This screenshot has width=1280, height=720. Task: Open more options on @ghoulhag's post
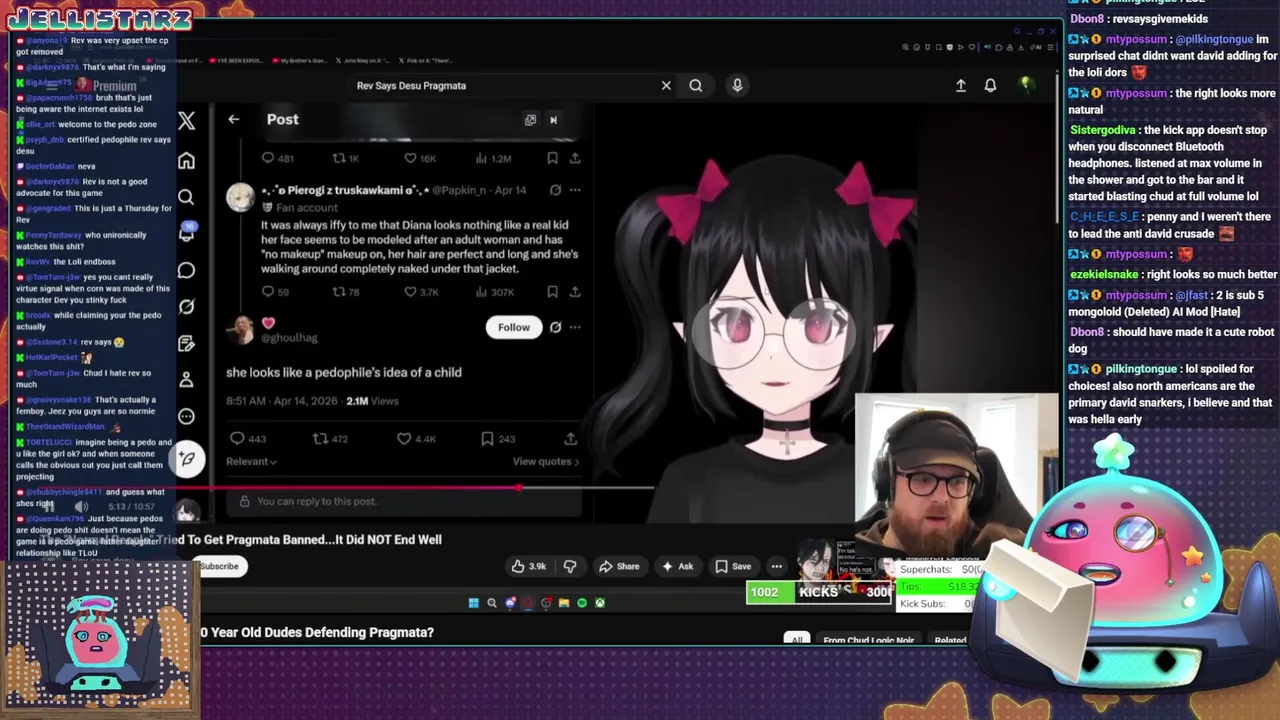coord(575,327)
